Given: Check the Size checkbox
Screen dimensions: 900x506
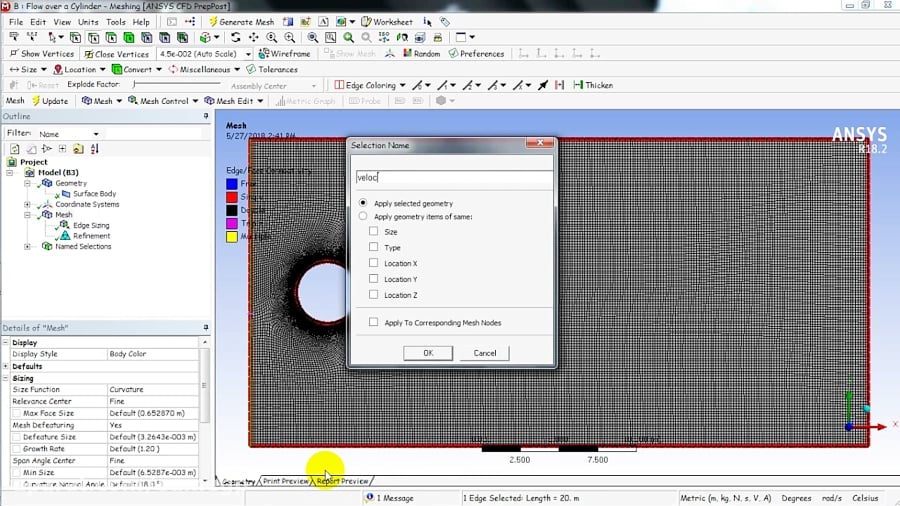Looking at the screenshot, I should click(x=374, y=231).
